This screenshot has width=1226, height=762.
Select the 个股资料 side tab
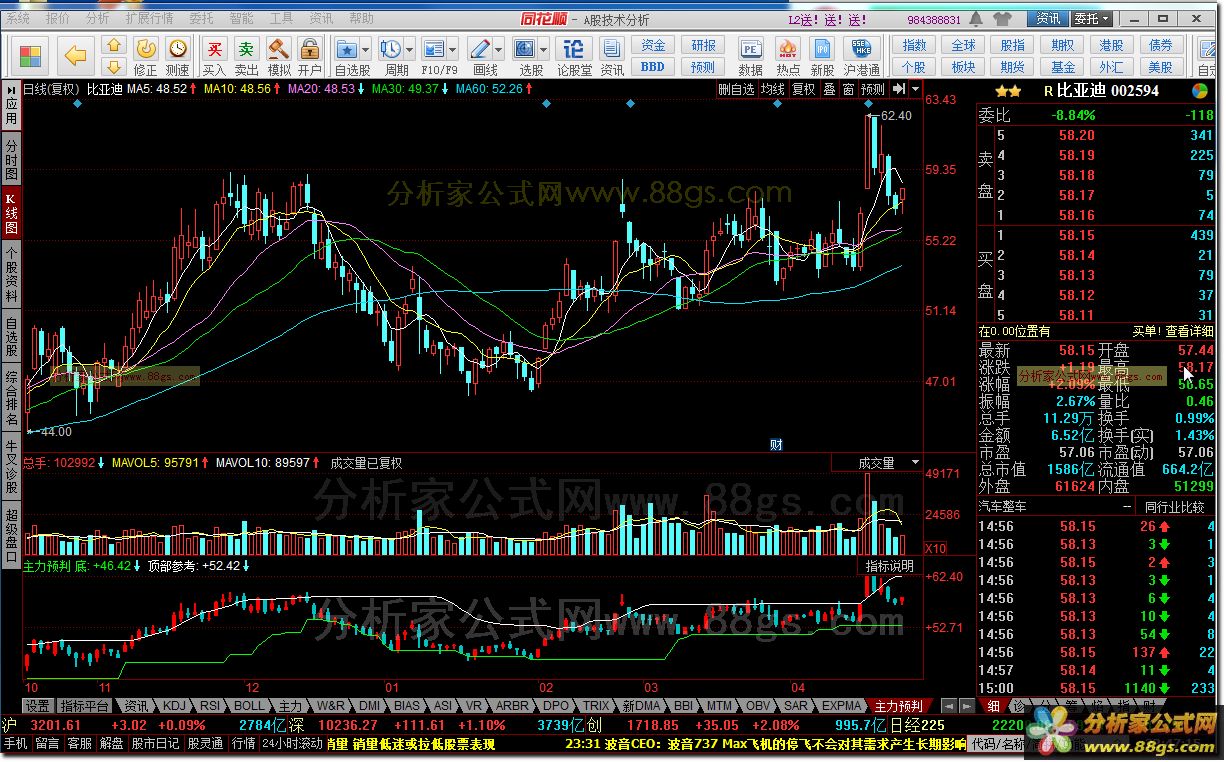coord(11,275)
